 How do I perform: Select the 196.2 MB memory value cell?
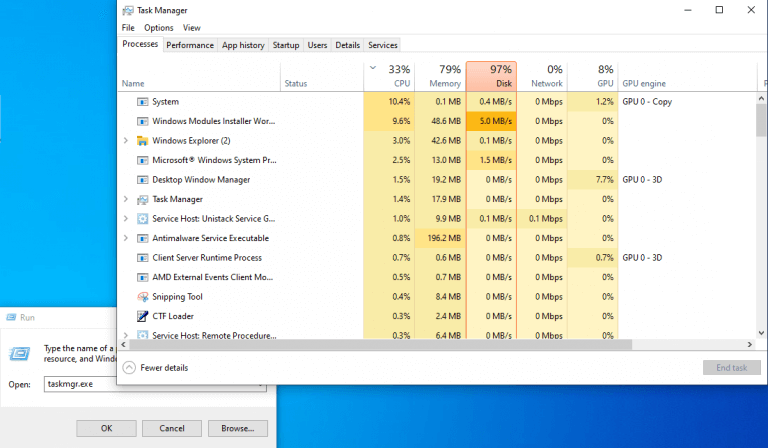pos(440,238)
